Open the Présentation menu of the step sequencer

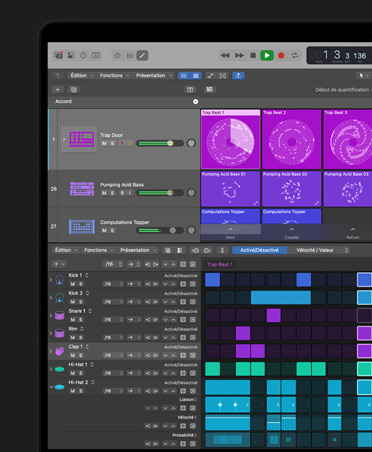(x=138, y=250)
